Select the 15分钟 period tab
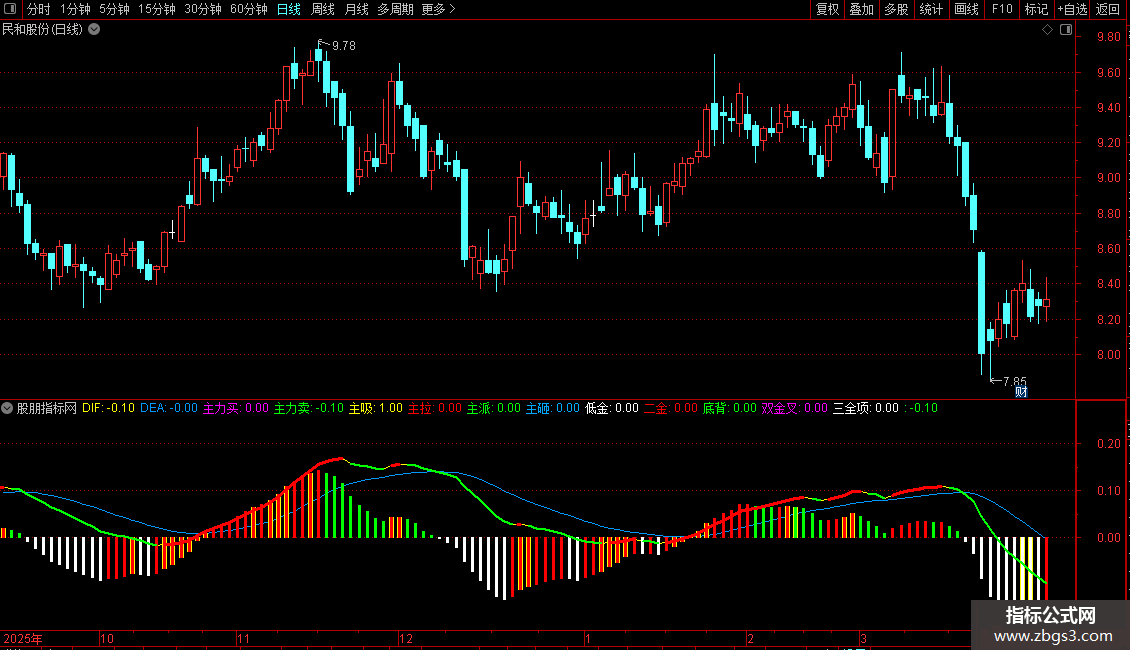Viewport: 1130px width, 650px height. click(157, 9)
